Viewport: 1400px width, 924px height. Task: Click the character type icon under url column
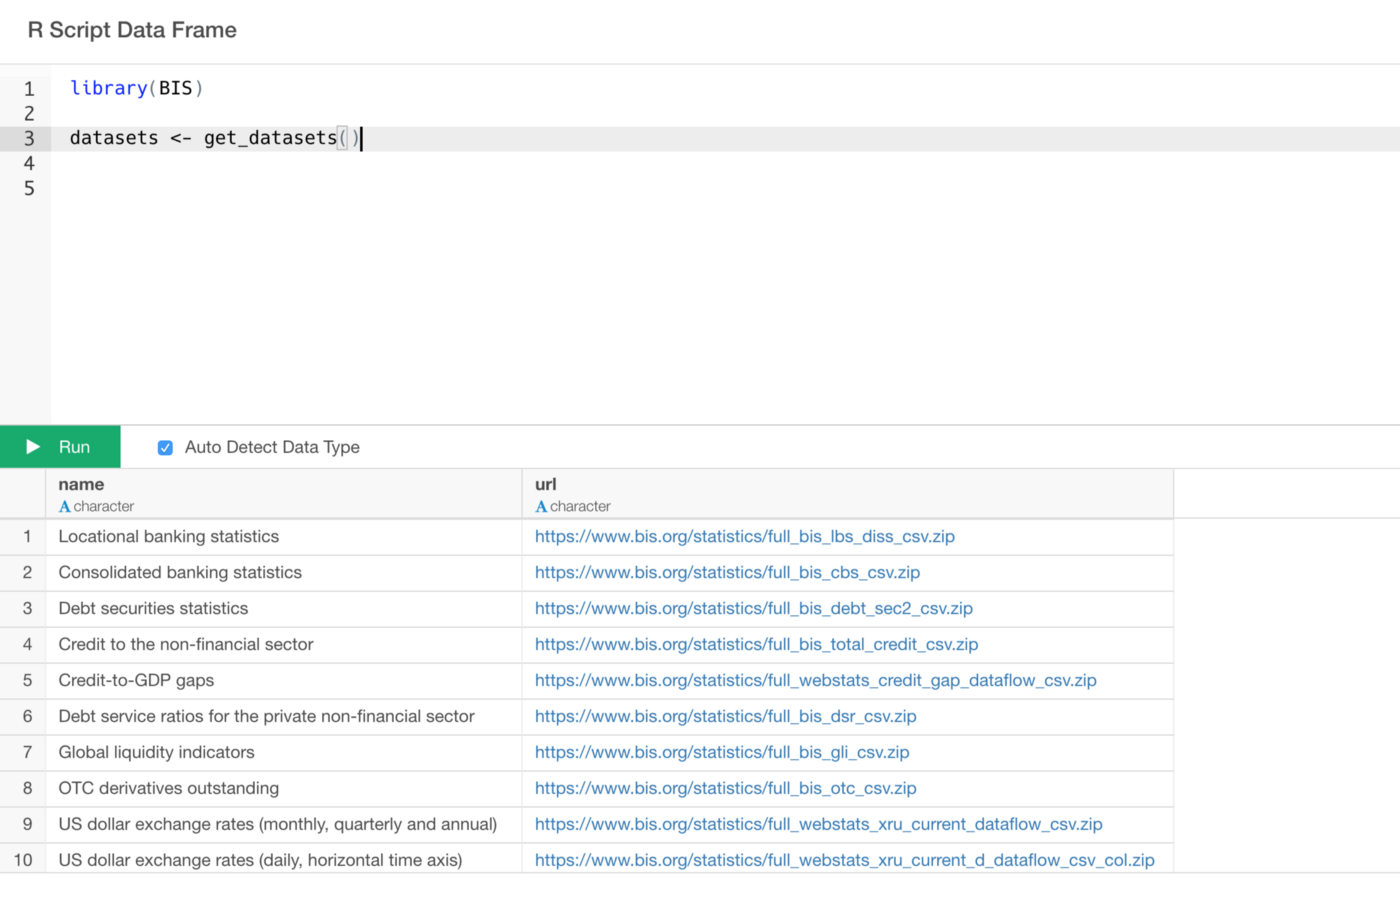pos(541,507)
